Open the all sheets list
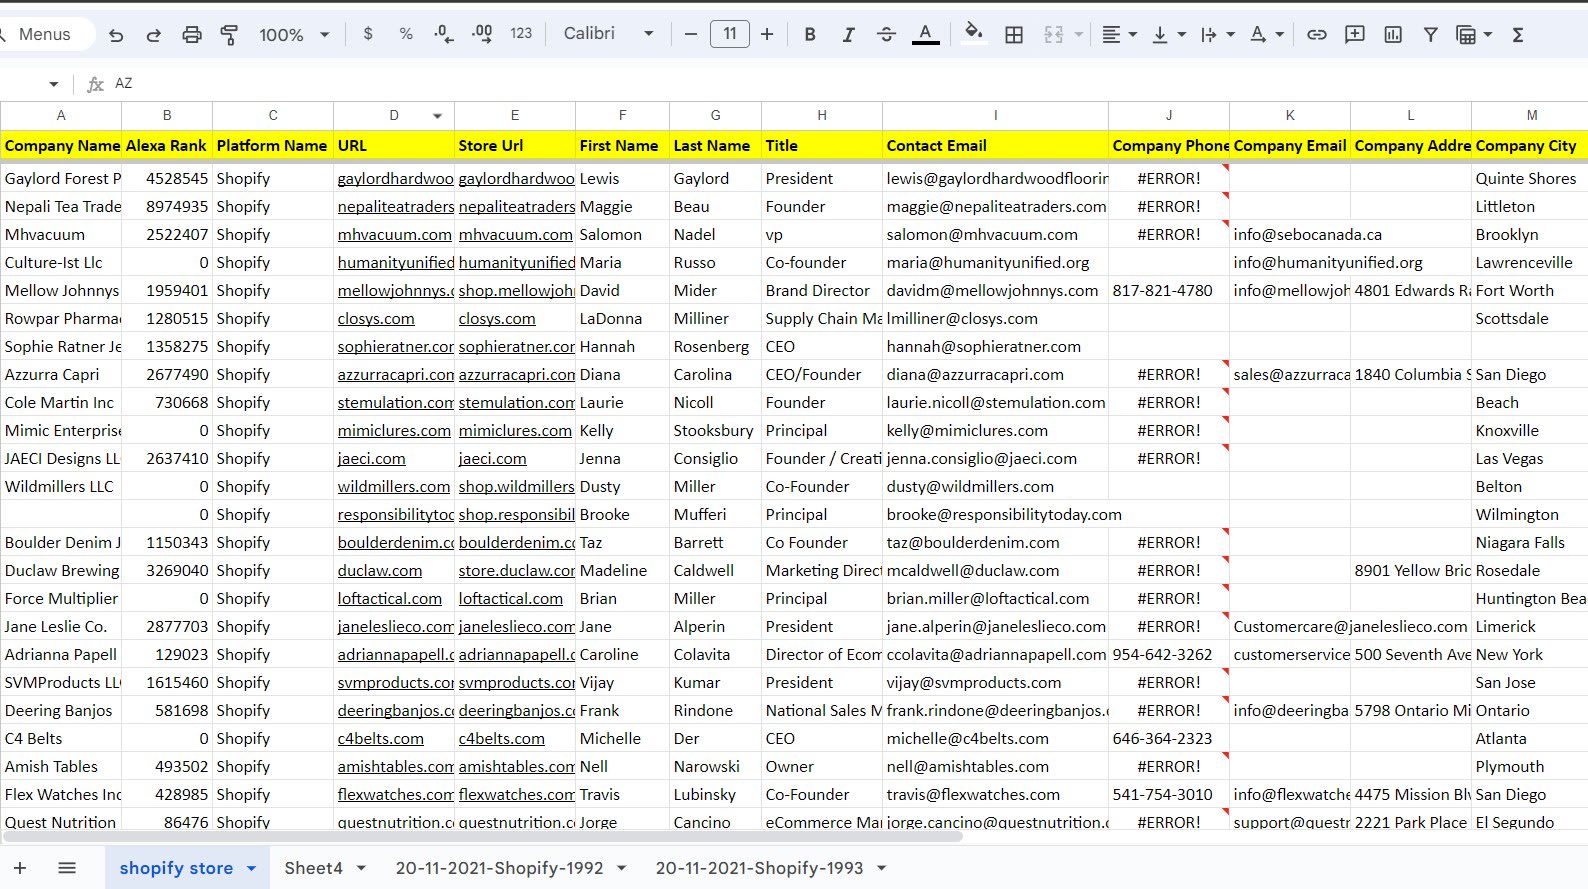This screenshot has width=1588, height=889. 67,868
